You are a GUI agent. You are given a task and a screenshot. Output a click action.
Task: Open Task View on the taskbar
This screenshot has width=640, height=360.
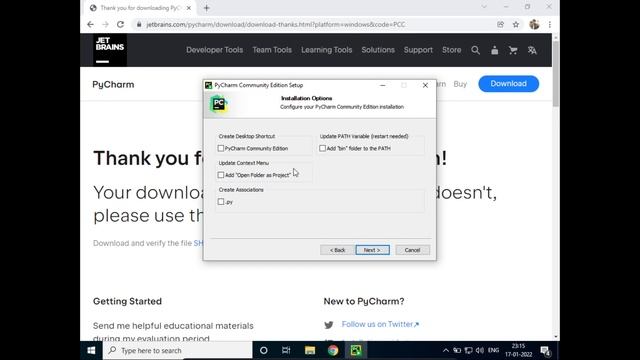click(286, 350)
